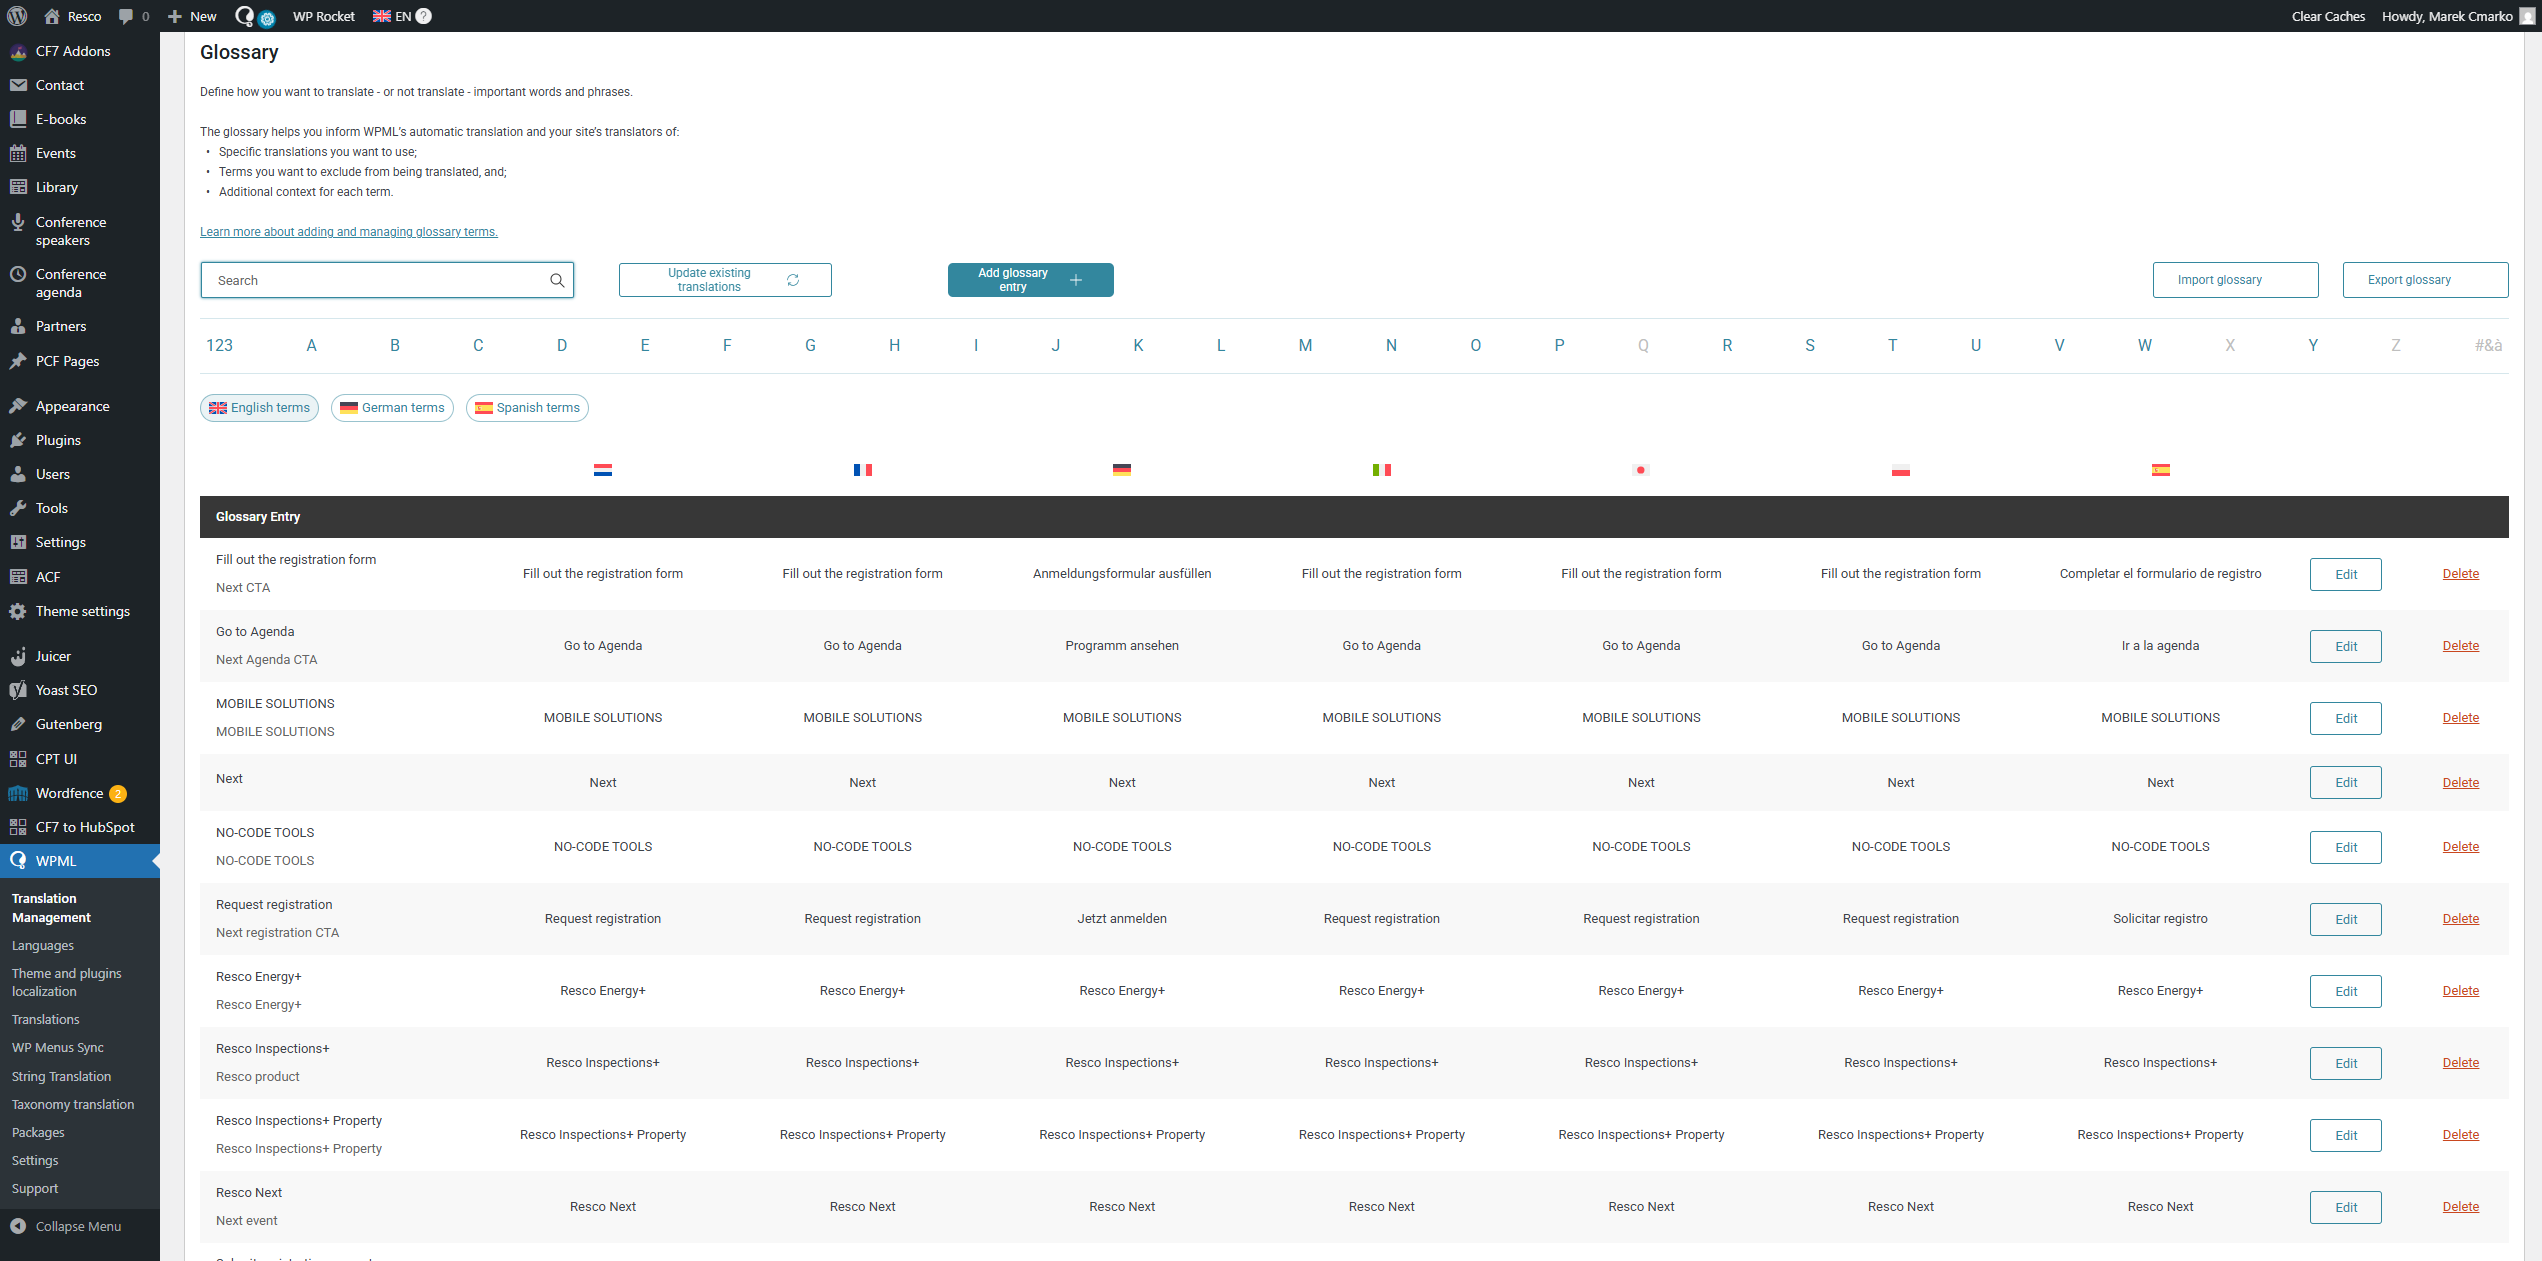Click the Japanese flag column header

click(1641, 470)
